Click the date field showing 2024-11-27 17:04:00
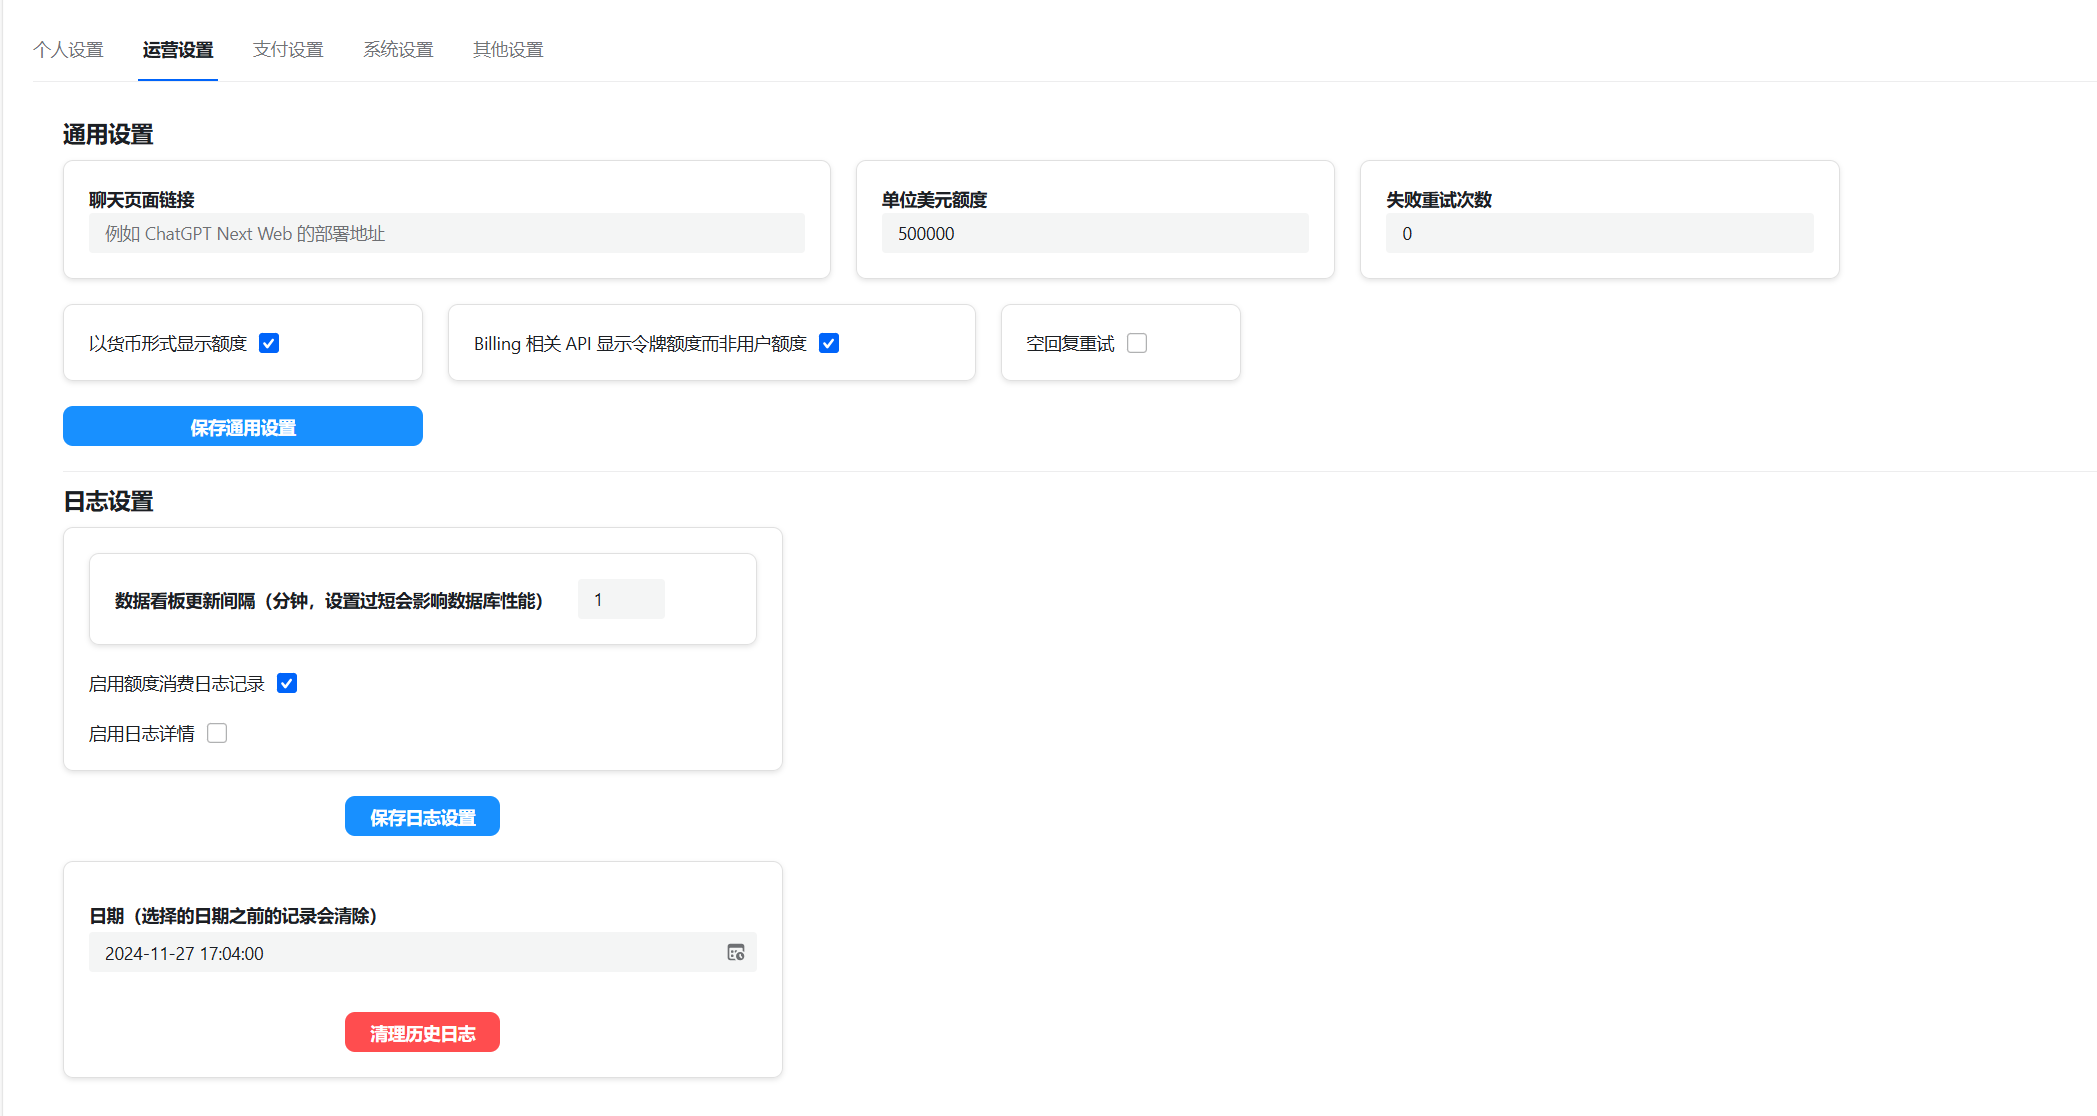This screenshot has width=2097, height=1116. [x=423, y=953]
